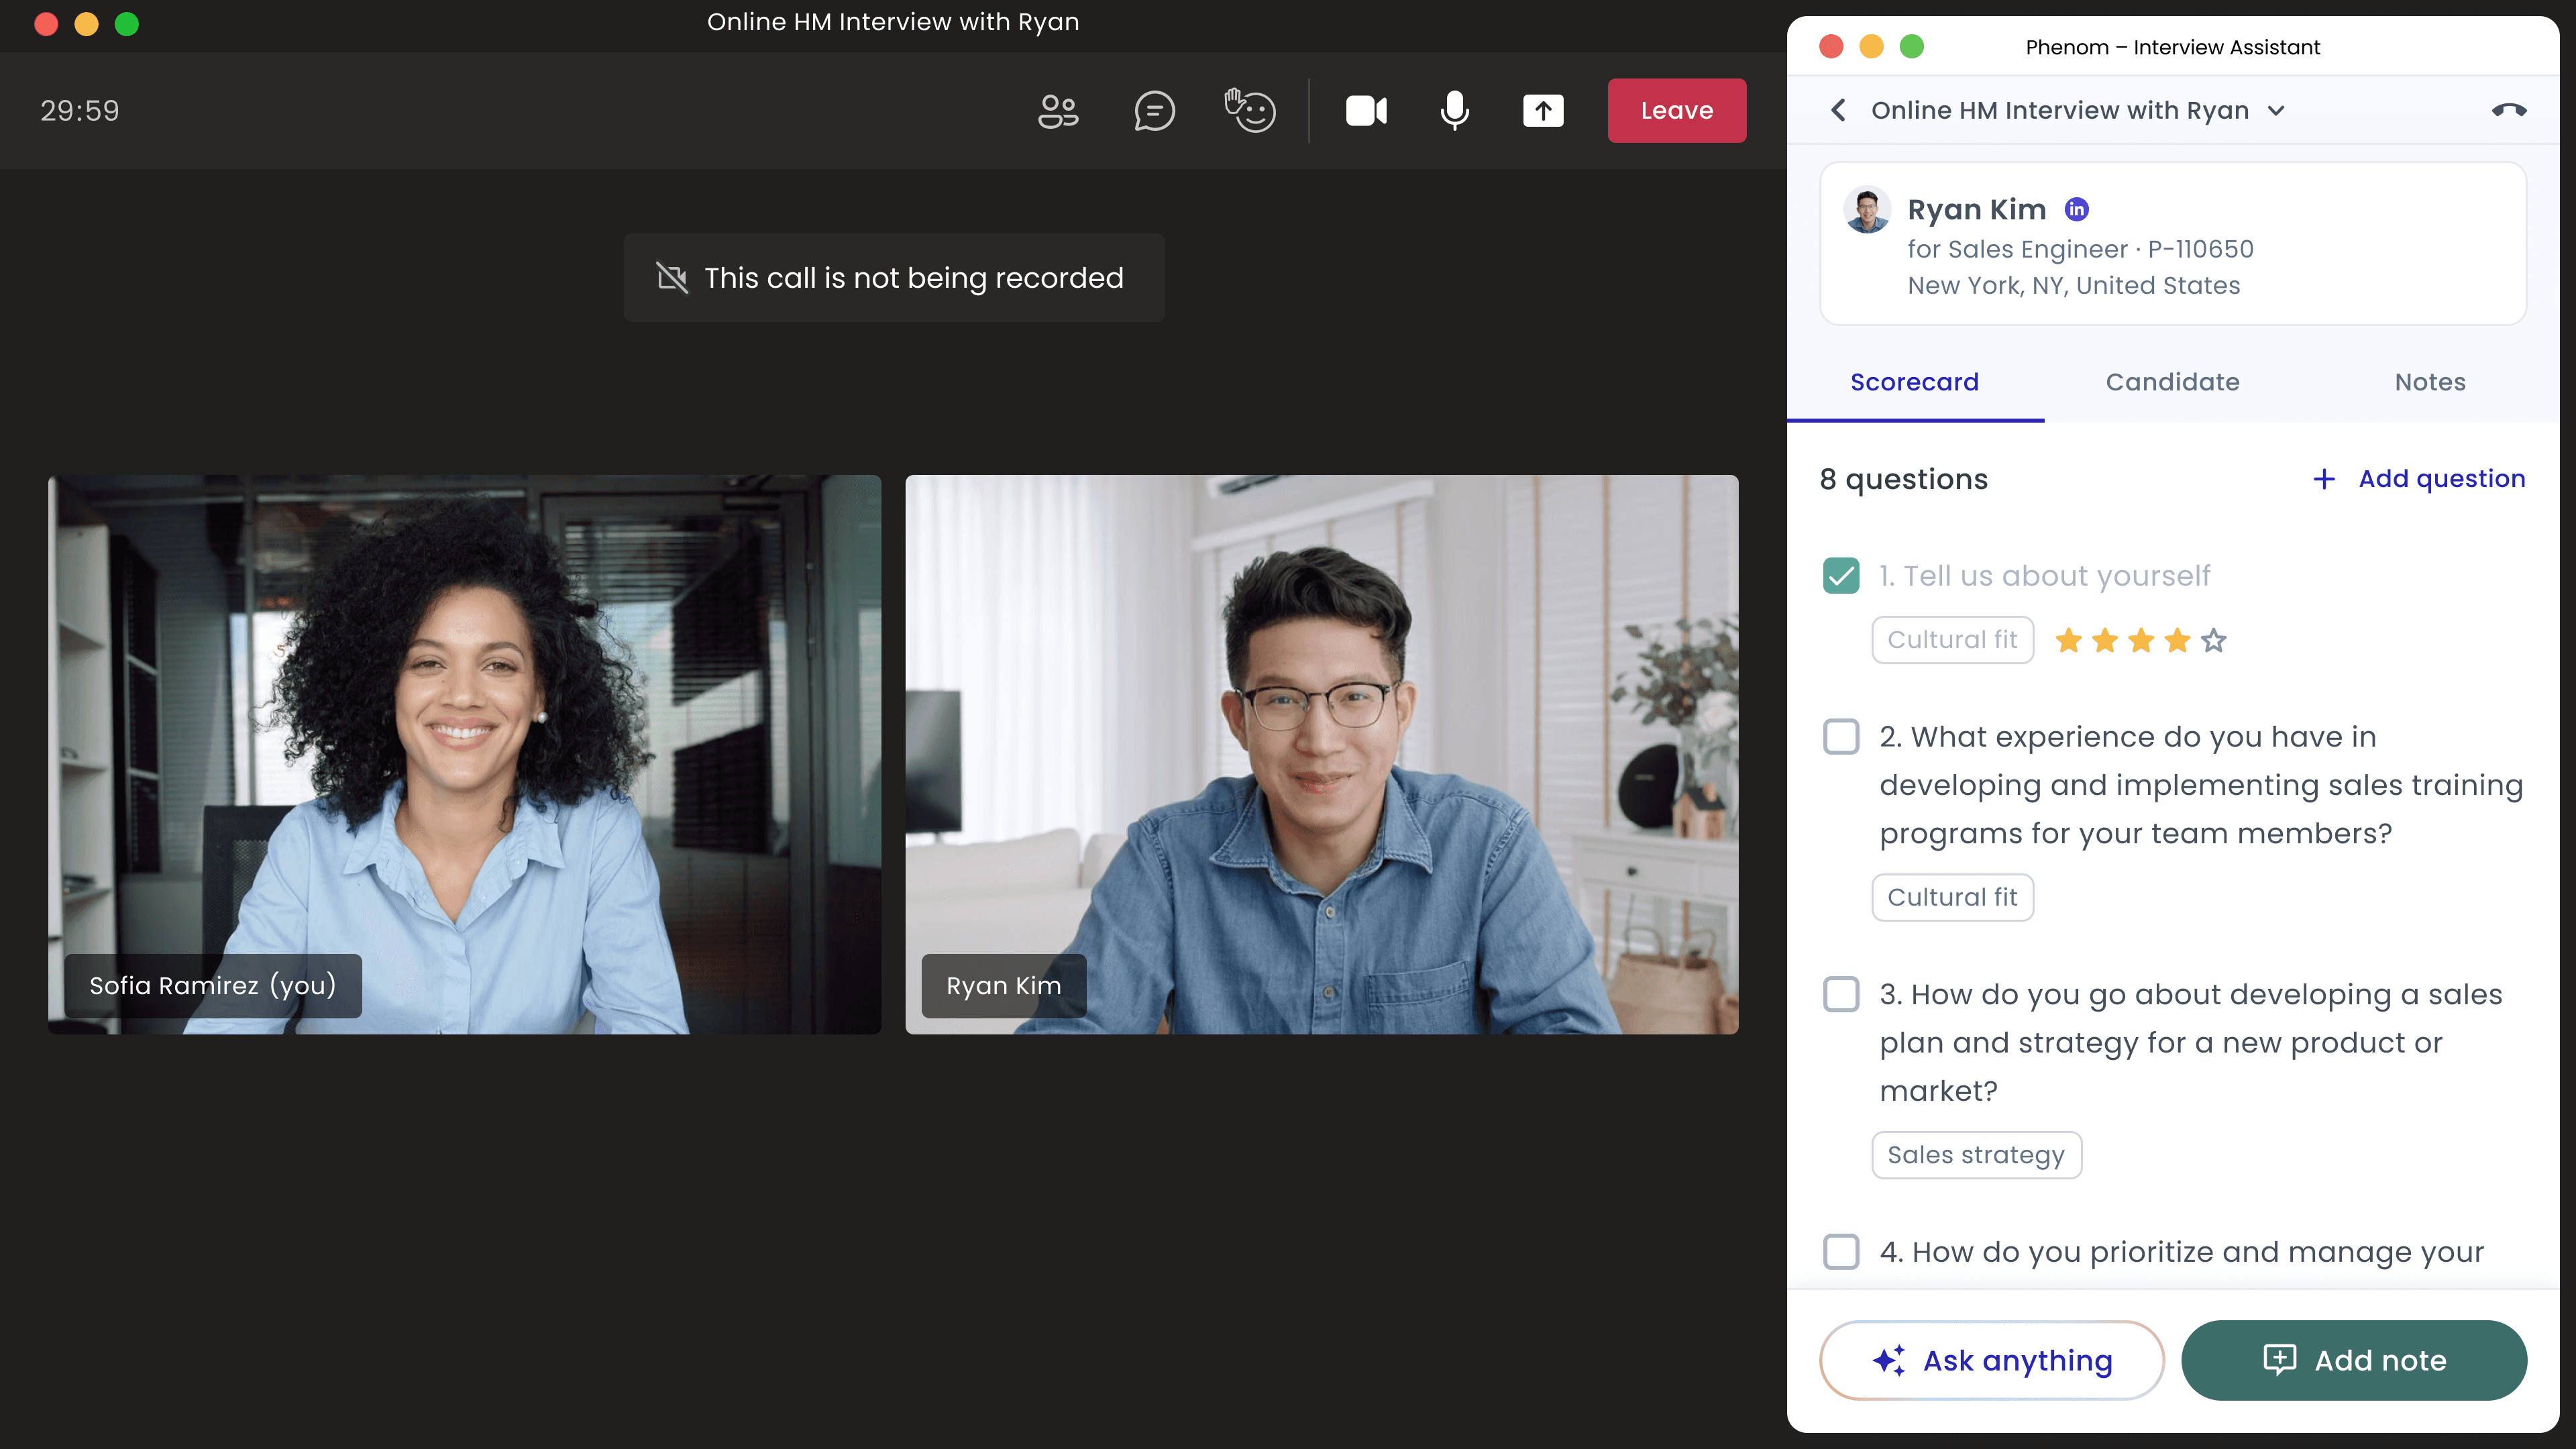Switch to the Candidate tab
The height and width of the screenshot is (1449, 2576).
[2172, 382]
